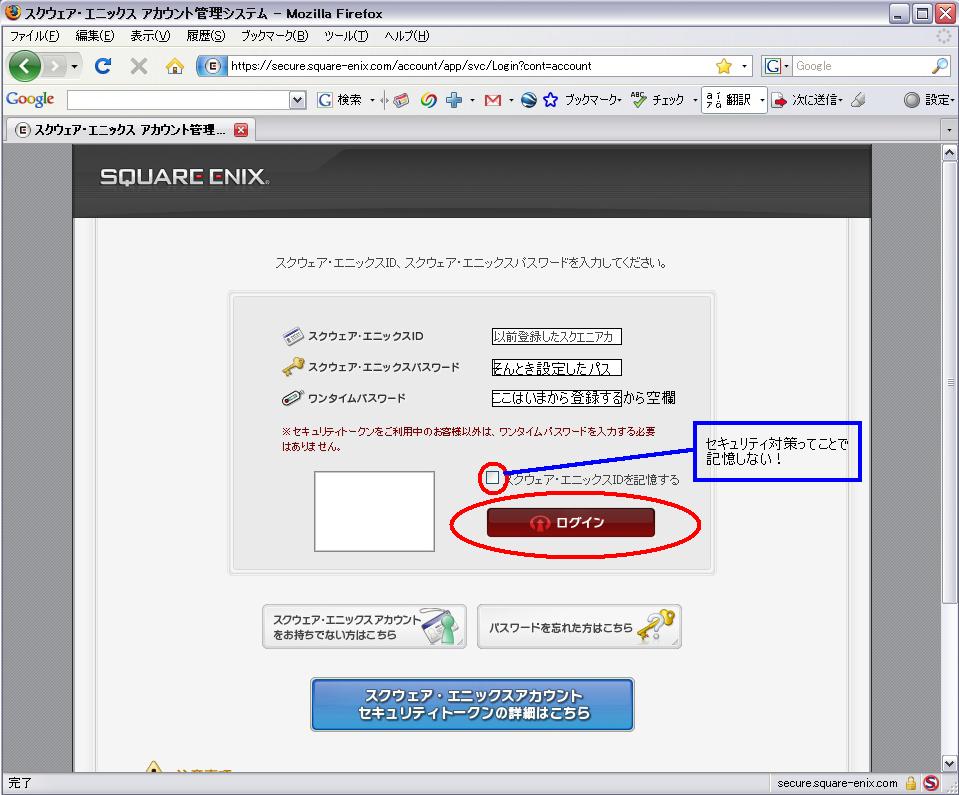Open the 翻訳 dropdown arrow

(x=761, y=100)
